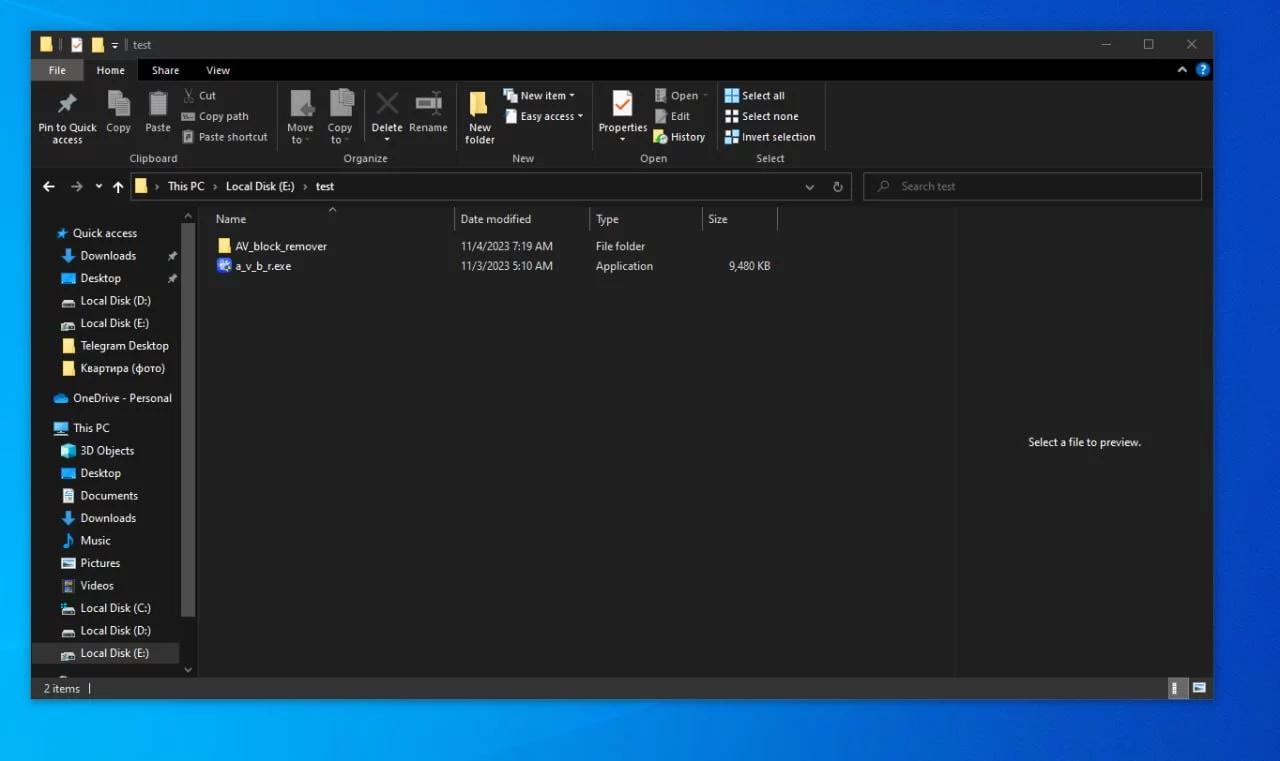Open Videos in navigation pane
This screenshot has width=1280, height=761.
97,586
